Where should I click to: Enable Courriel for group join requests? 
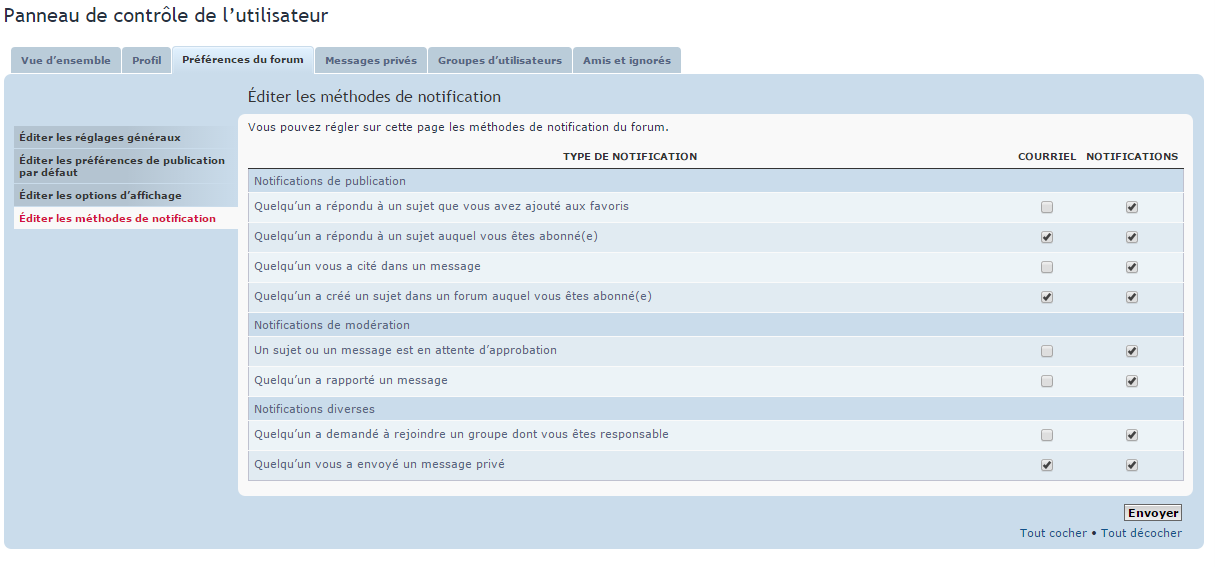(1047, 436)
